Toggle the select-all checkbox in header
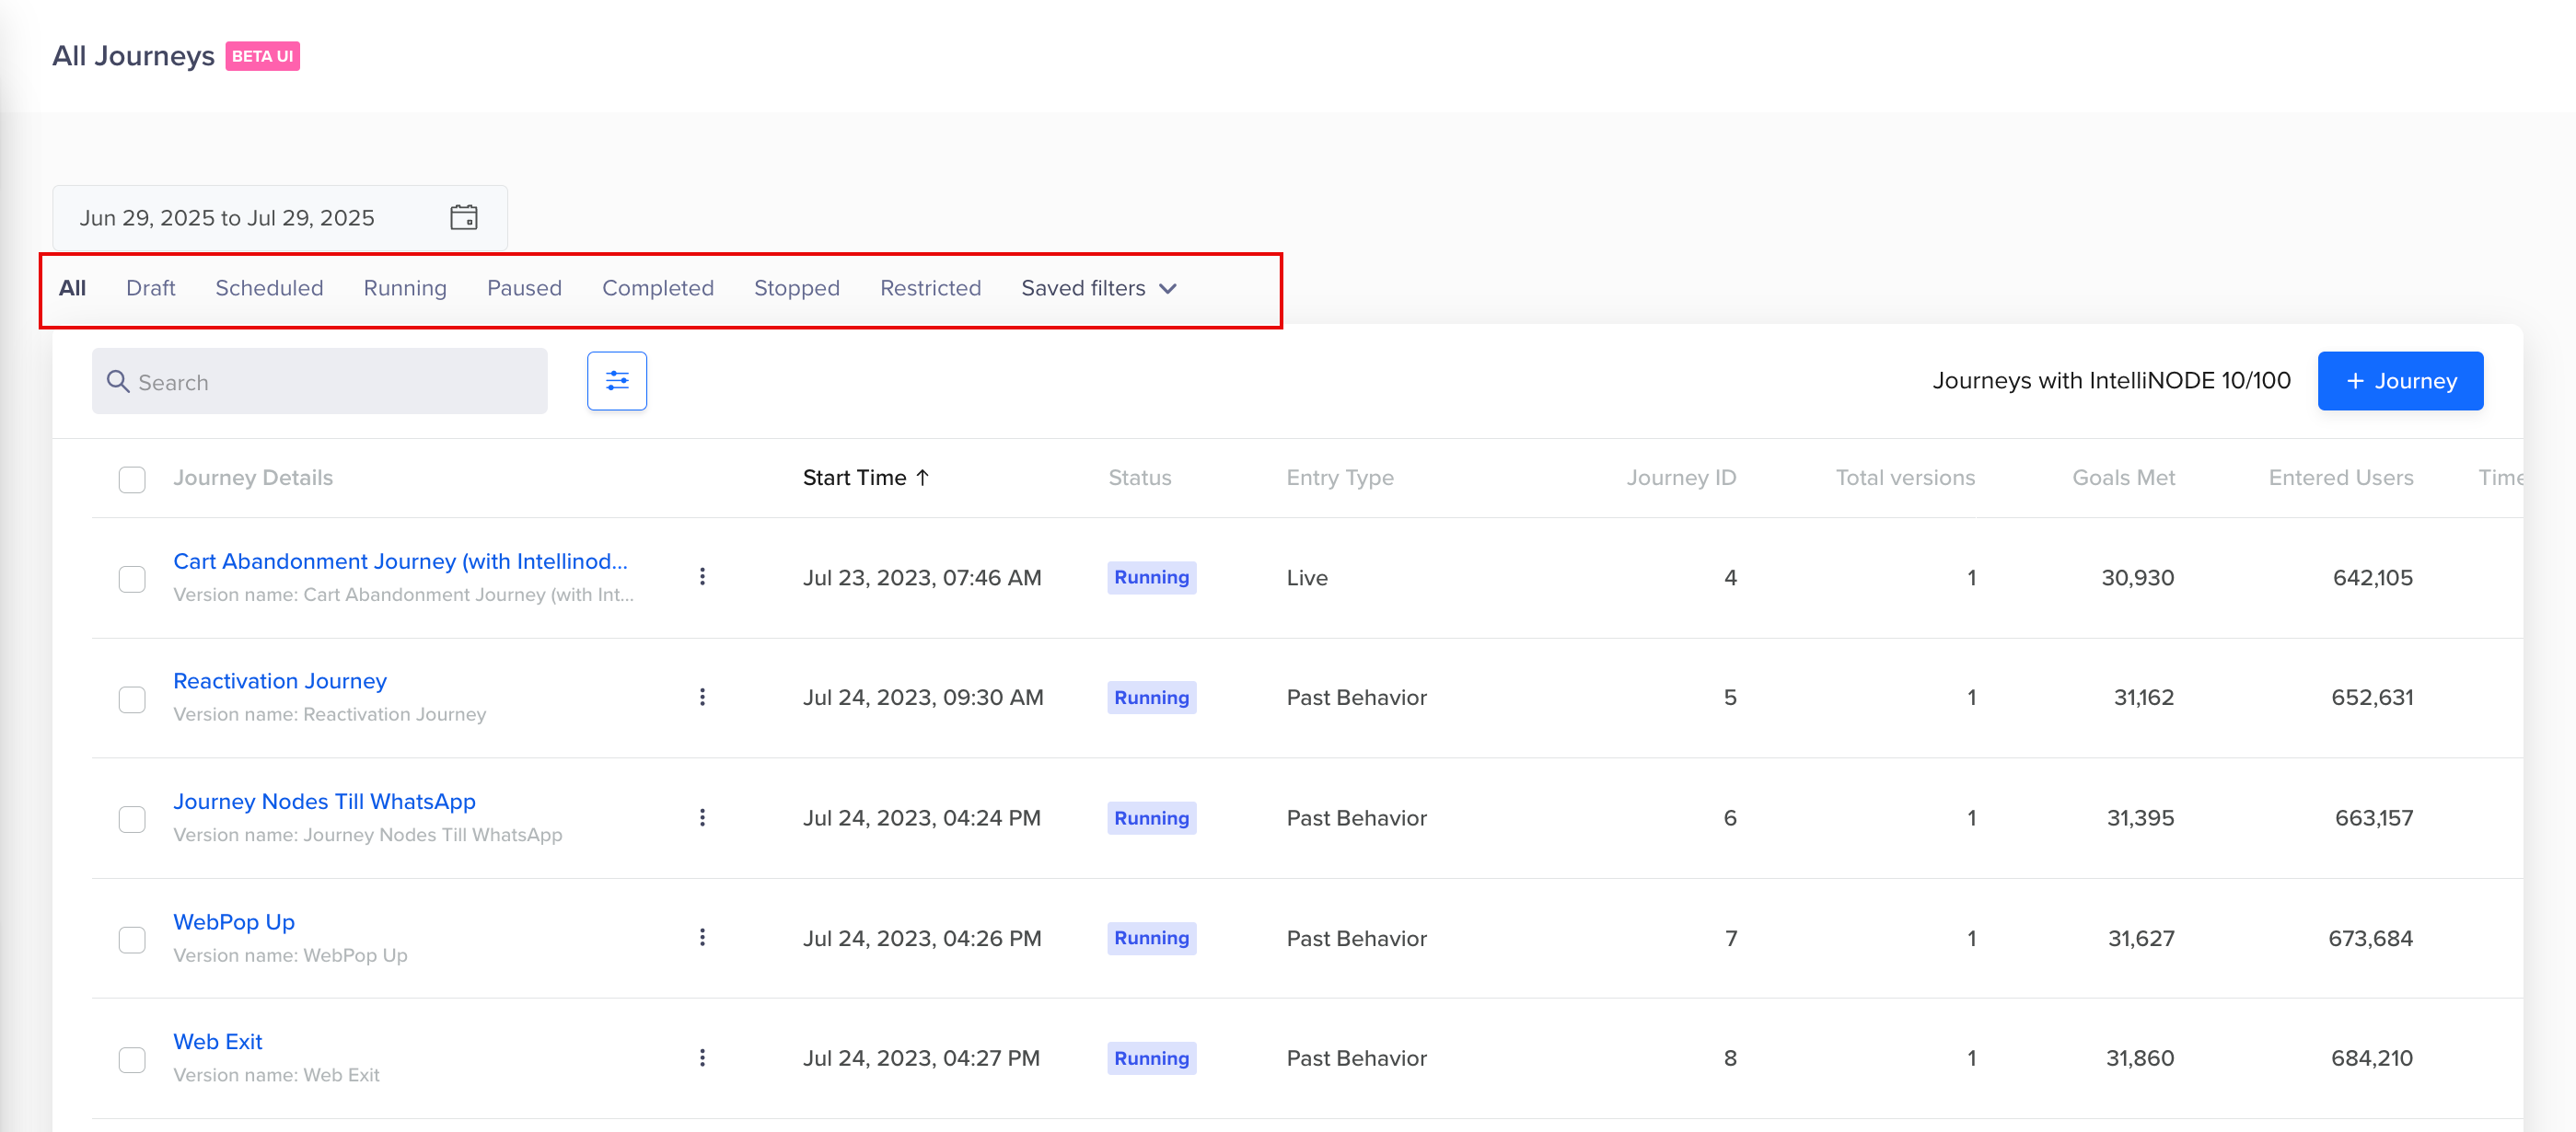This screenshot has width=2576, height=1132. [x=132, y=479]
